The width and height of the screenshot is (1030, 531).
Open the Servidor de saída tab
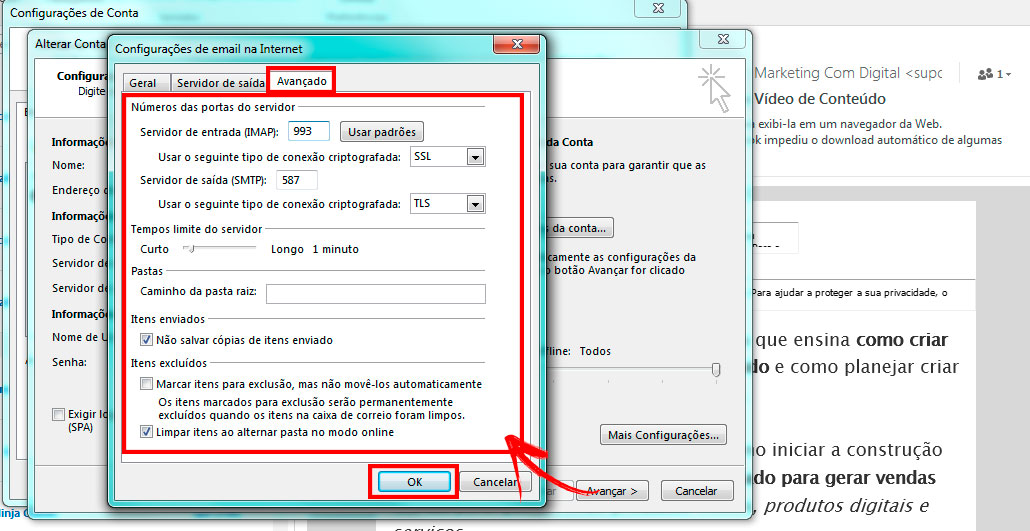[219, 83]
